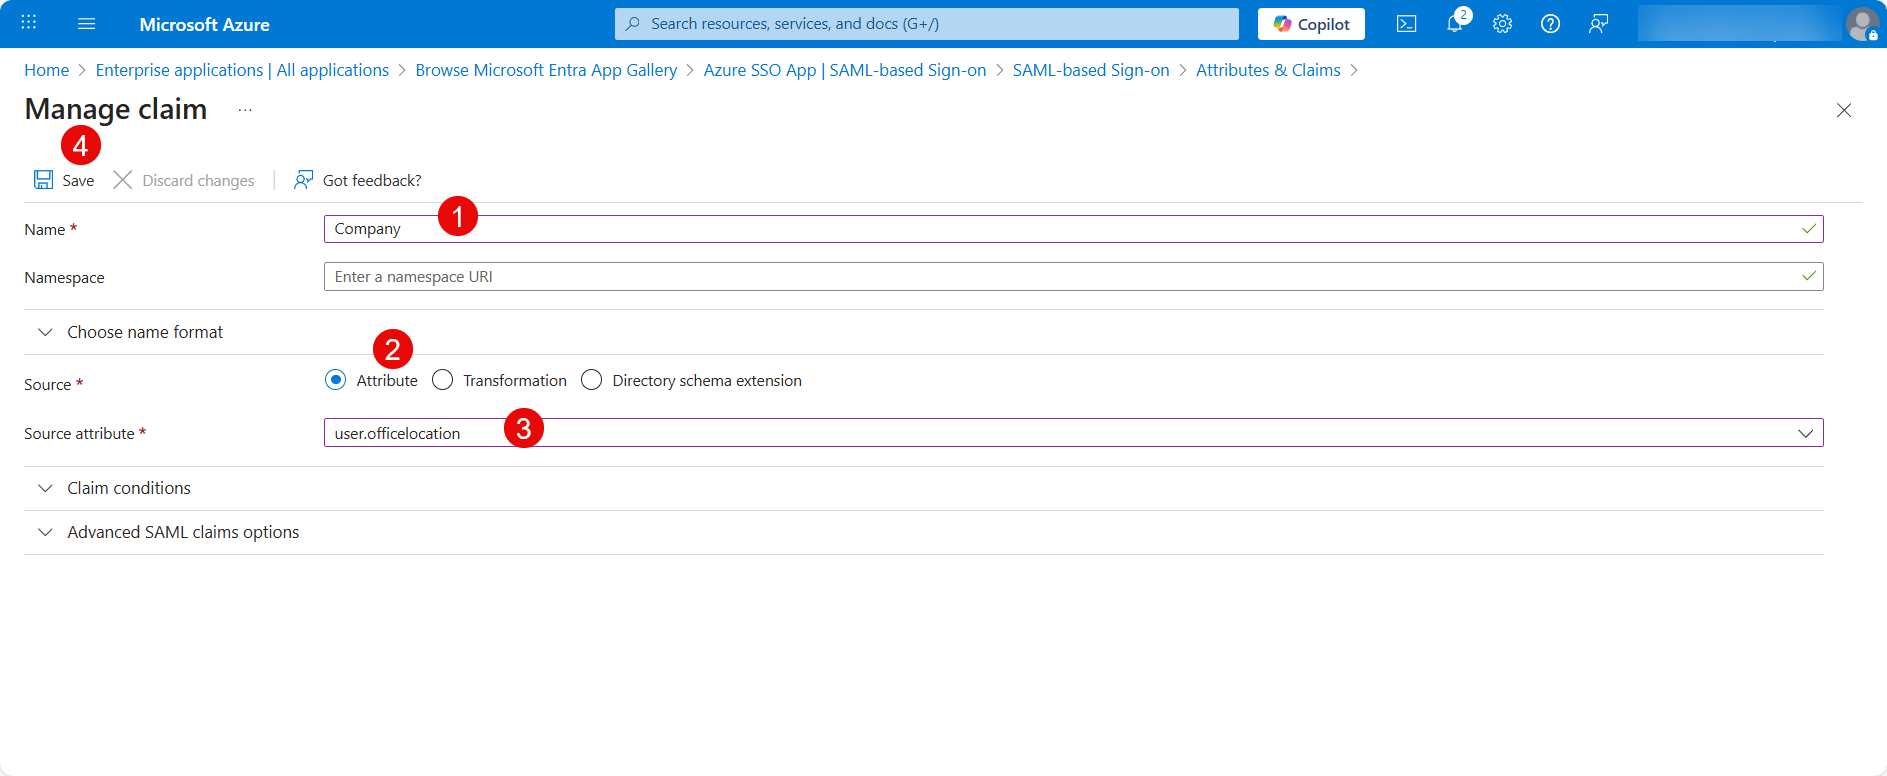This screenshot has height=776, width=1887.
Task: Click the top bar feedback icon
Action: tap(1598, 24)
